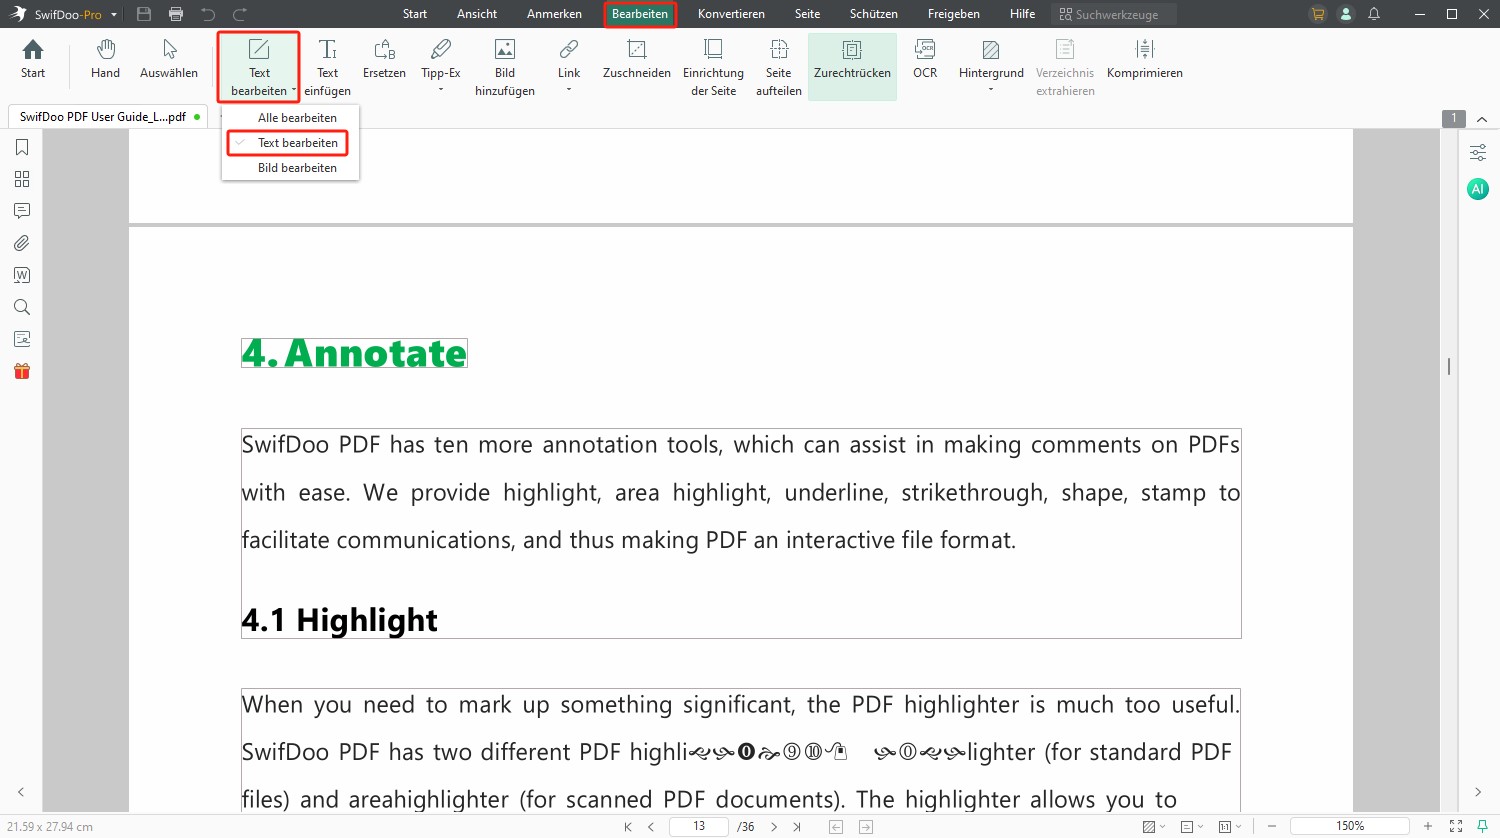This screenshot has height=838, width=1500.
Task: Print the document via printer icon
Action: (x=176, y=14)
